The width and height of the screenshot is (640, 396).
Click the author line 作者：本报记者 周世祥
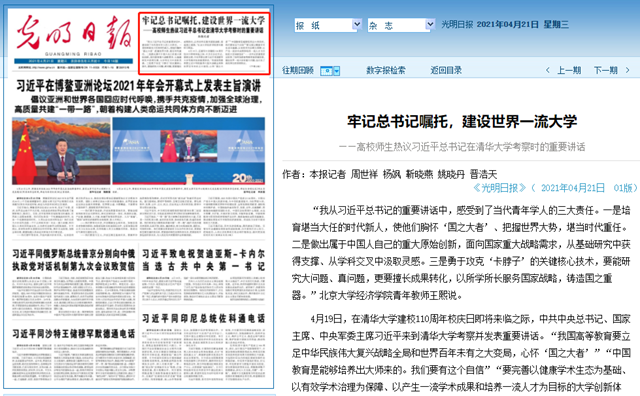click(x=390, y=174)
